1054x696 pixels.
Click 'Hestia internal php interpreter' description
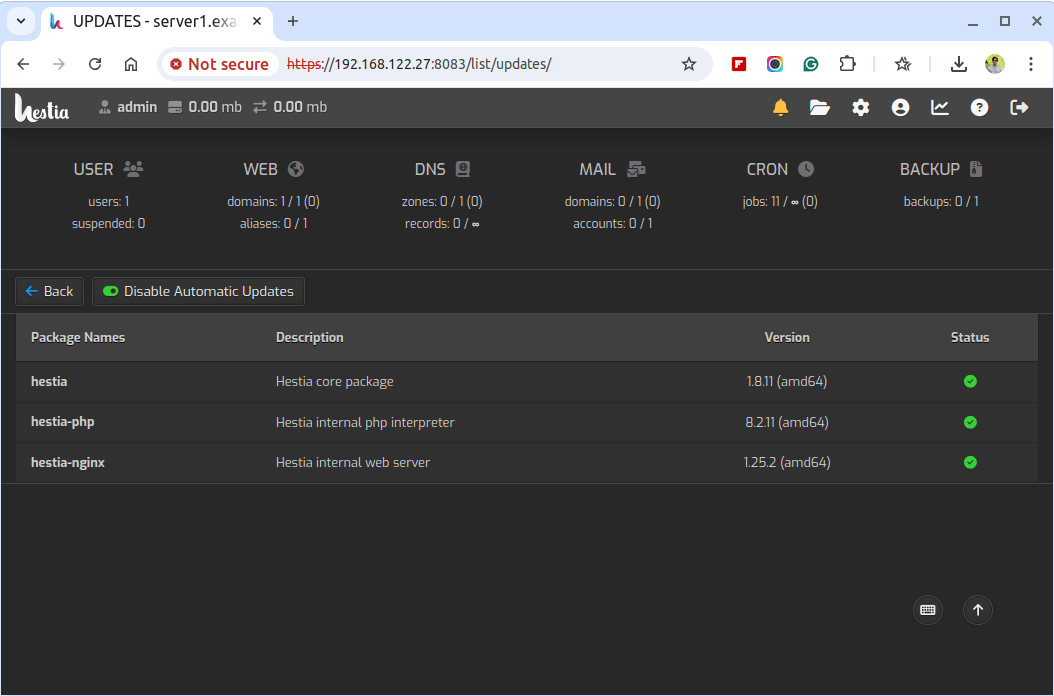tap(365, 422)
